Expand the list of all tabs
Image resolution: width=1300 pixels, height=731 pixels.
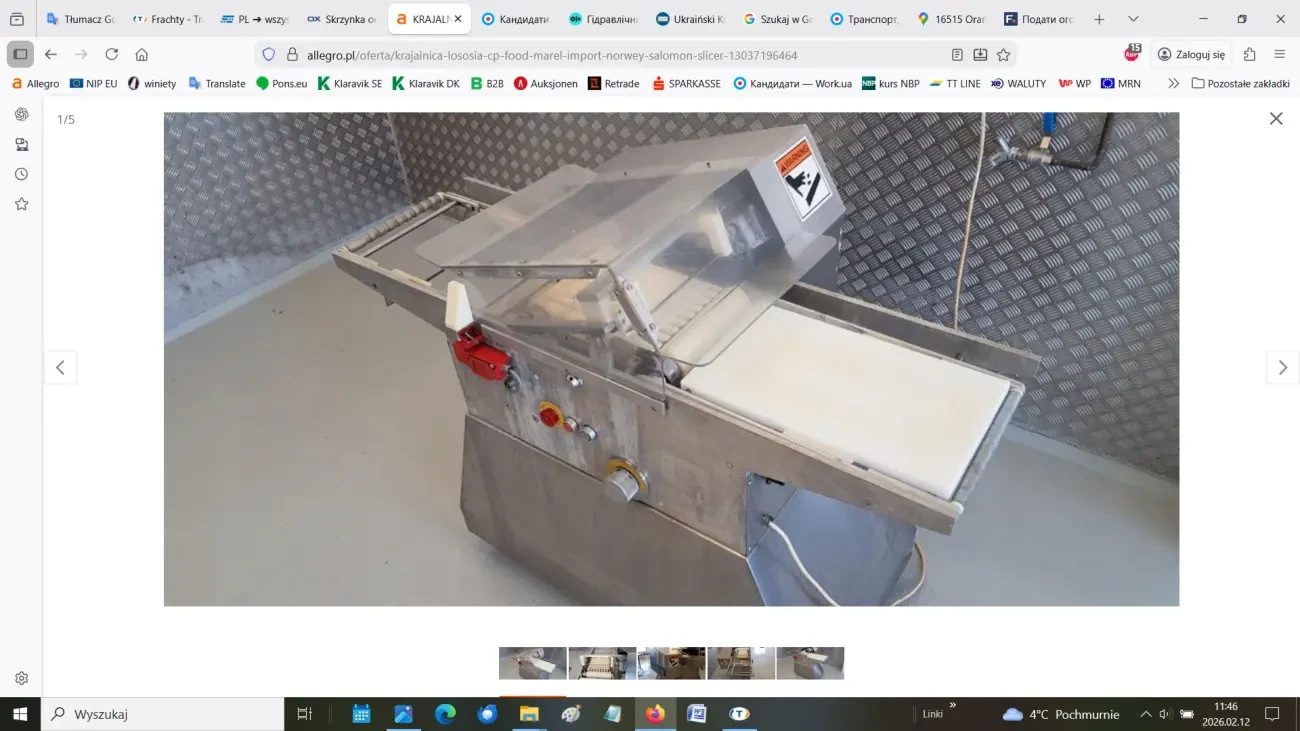pos(1133,19)
